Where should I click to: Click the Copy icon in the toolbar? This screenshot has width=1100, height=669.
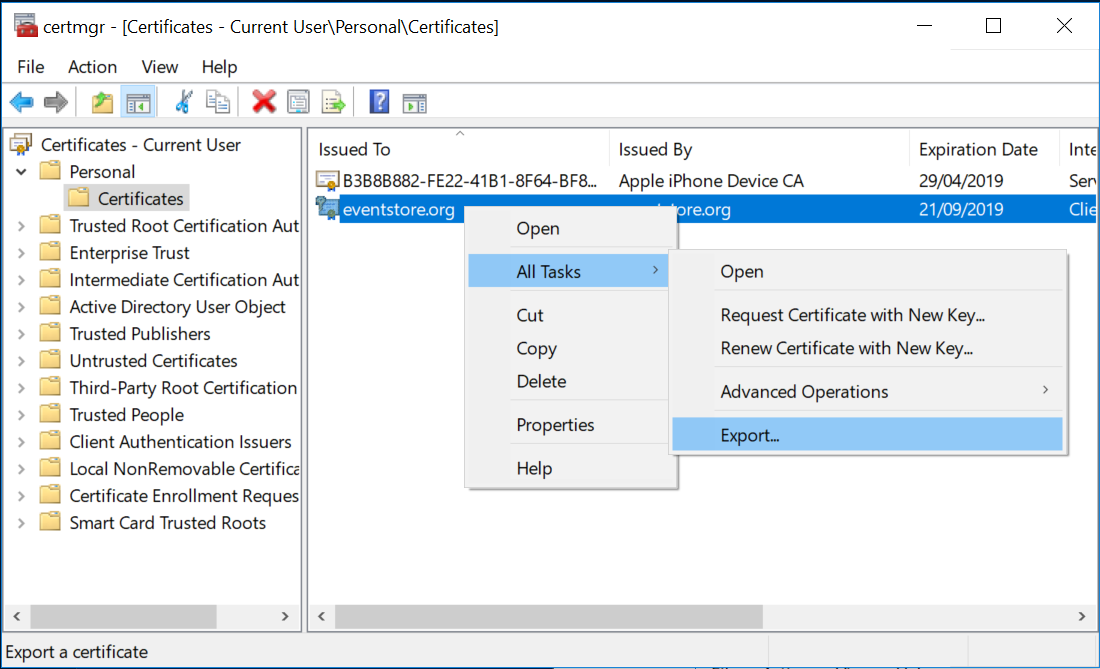pyautogui.click(x=218, y=101)
